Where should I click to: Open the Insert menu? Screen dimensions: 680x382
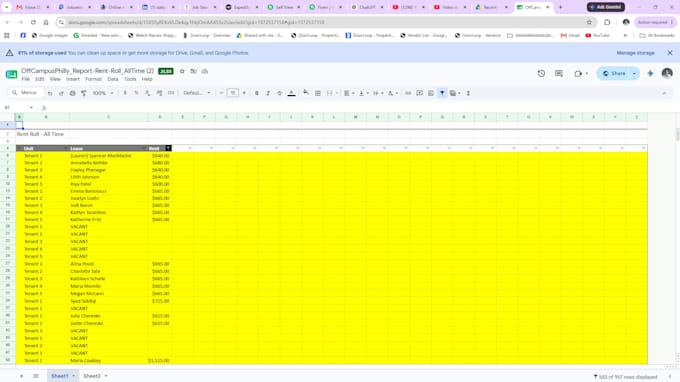[x=73, y=79]
